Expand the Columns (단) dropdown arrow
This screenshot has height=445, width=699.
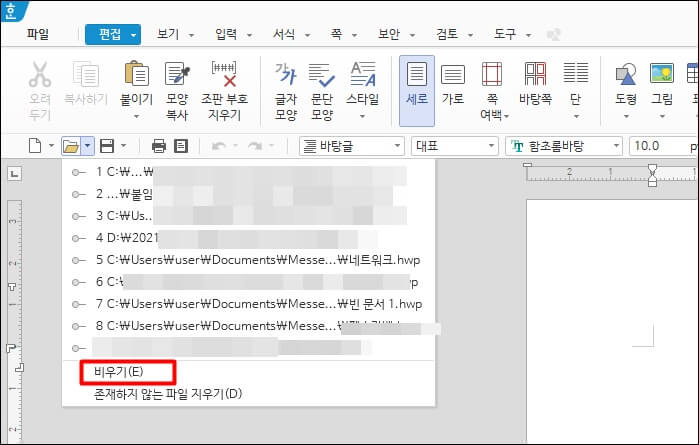coord(576,117)
